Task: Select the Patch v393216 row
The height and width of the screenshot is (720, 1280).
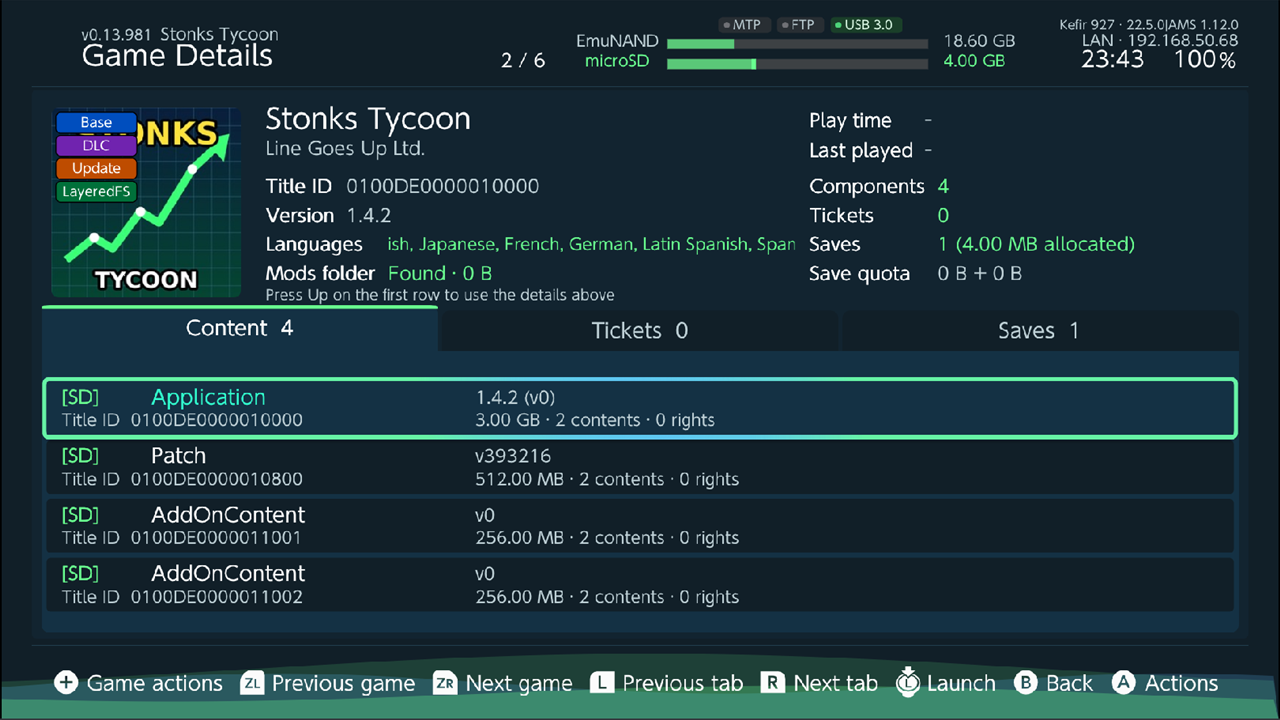Action: (640, 467)
